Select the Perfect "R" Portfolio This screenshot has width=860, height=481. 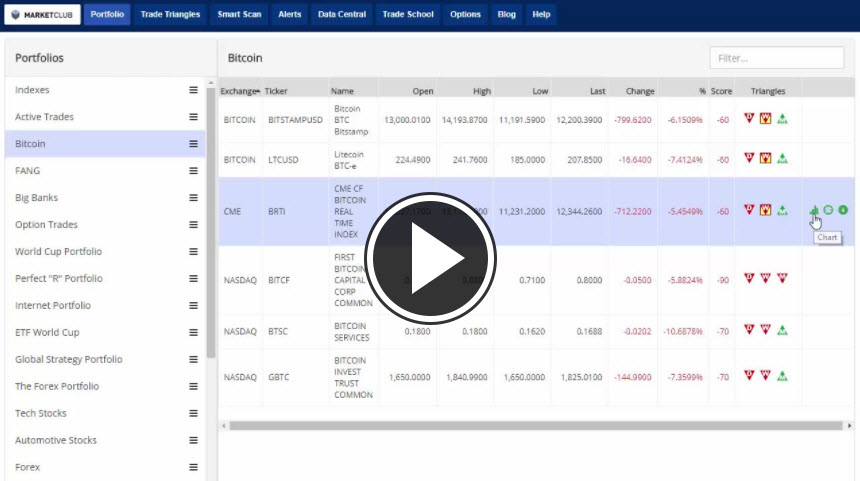coord(105,279)
